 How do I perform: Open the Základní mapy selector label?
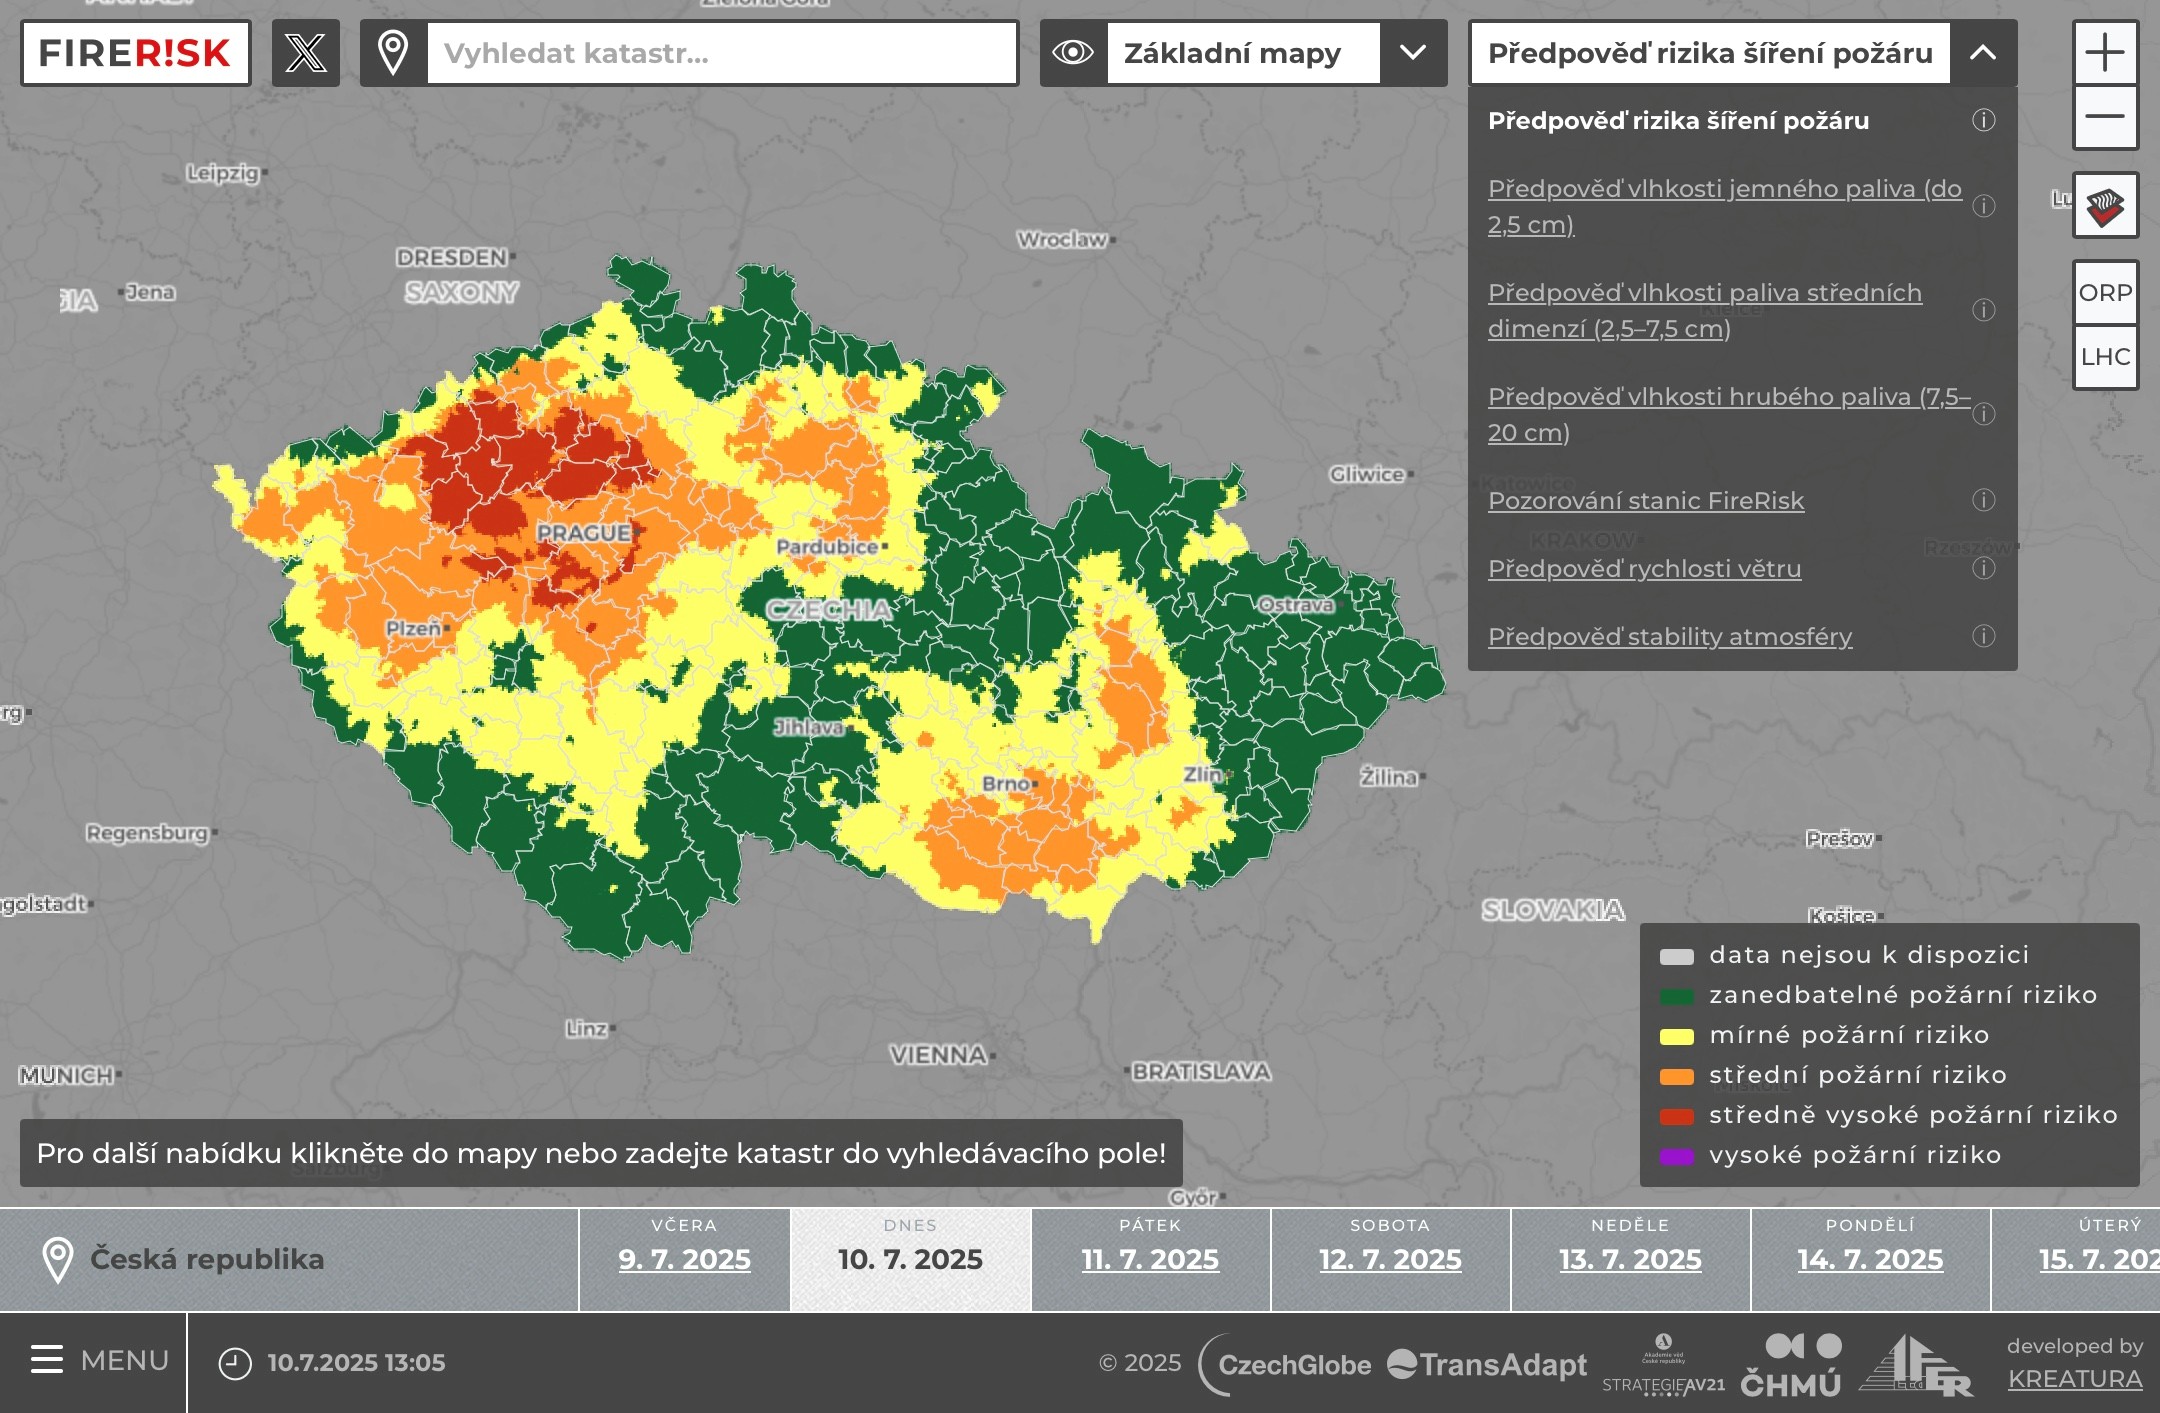[1243, 53]
